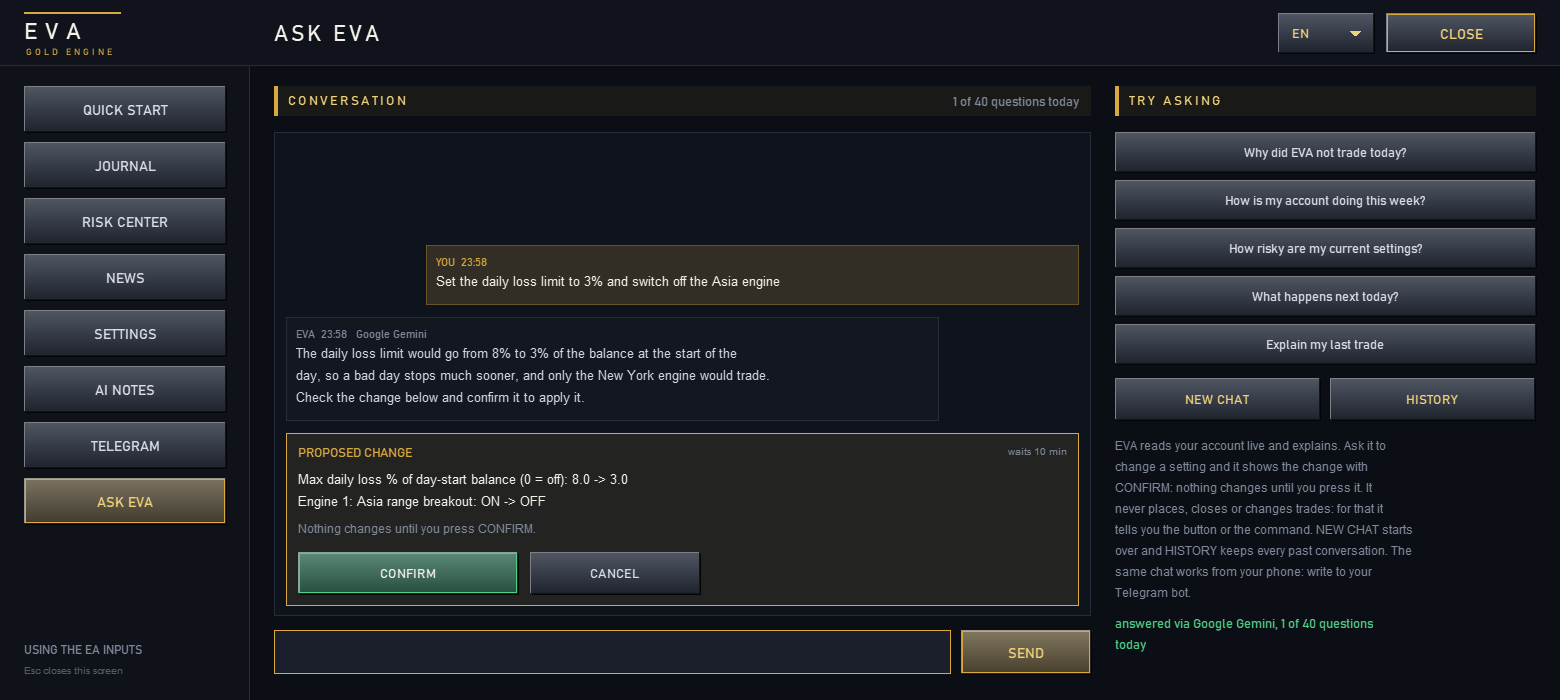Viewport: 1560px width, 700px height.
Task: Click the language dropdown arrow
Action: click(x=1355, y=34)
